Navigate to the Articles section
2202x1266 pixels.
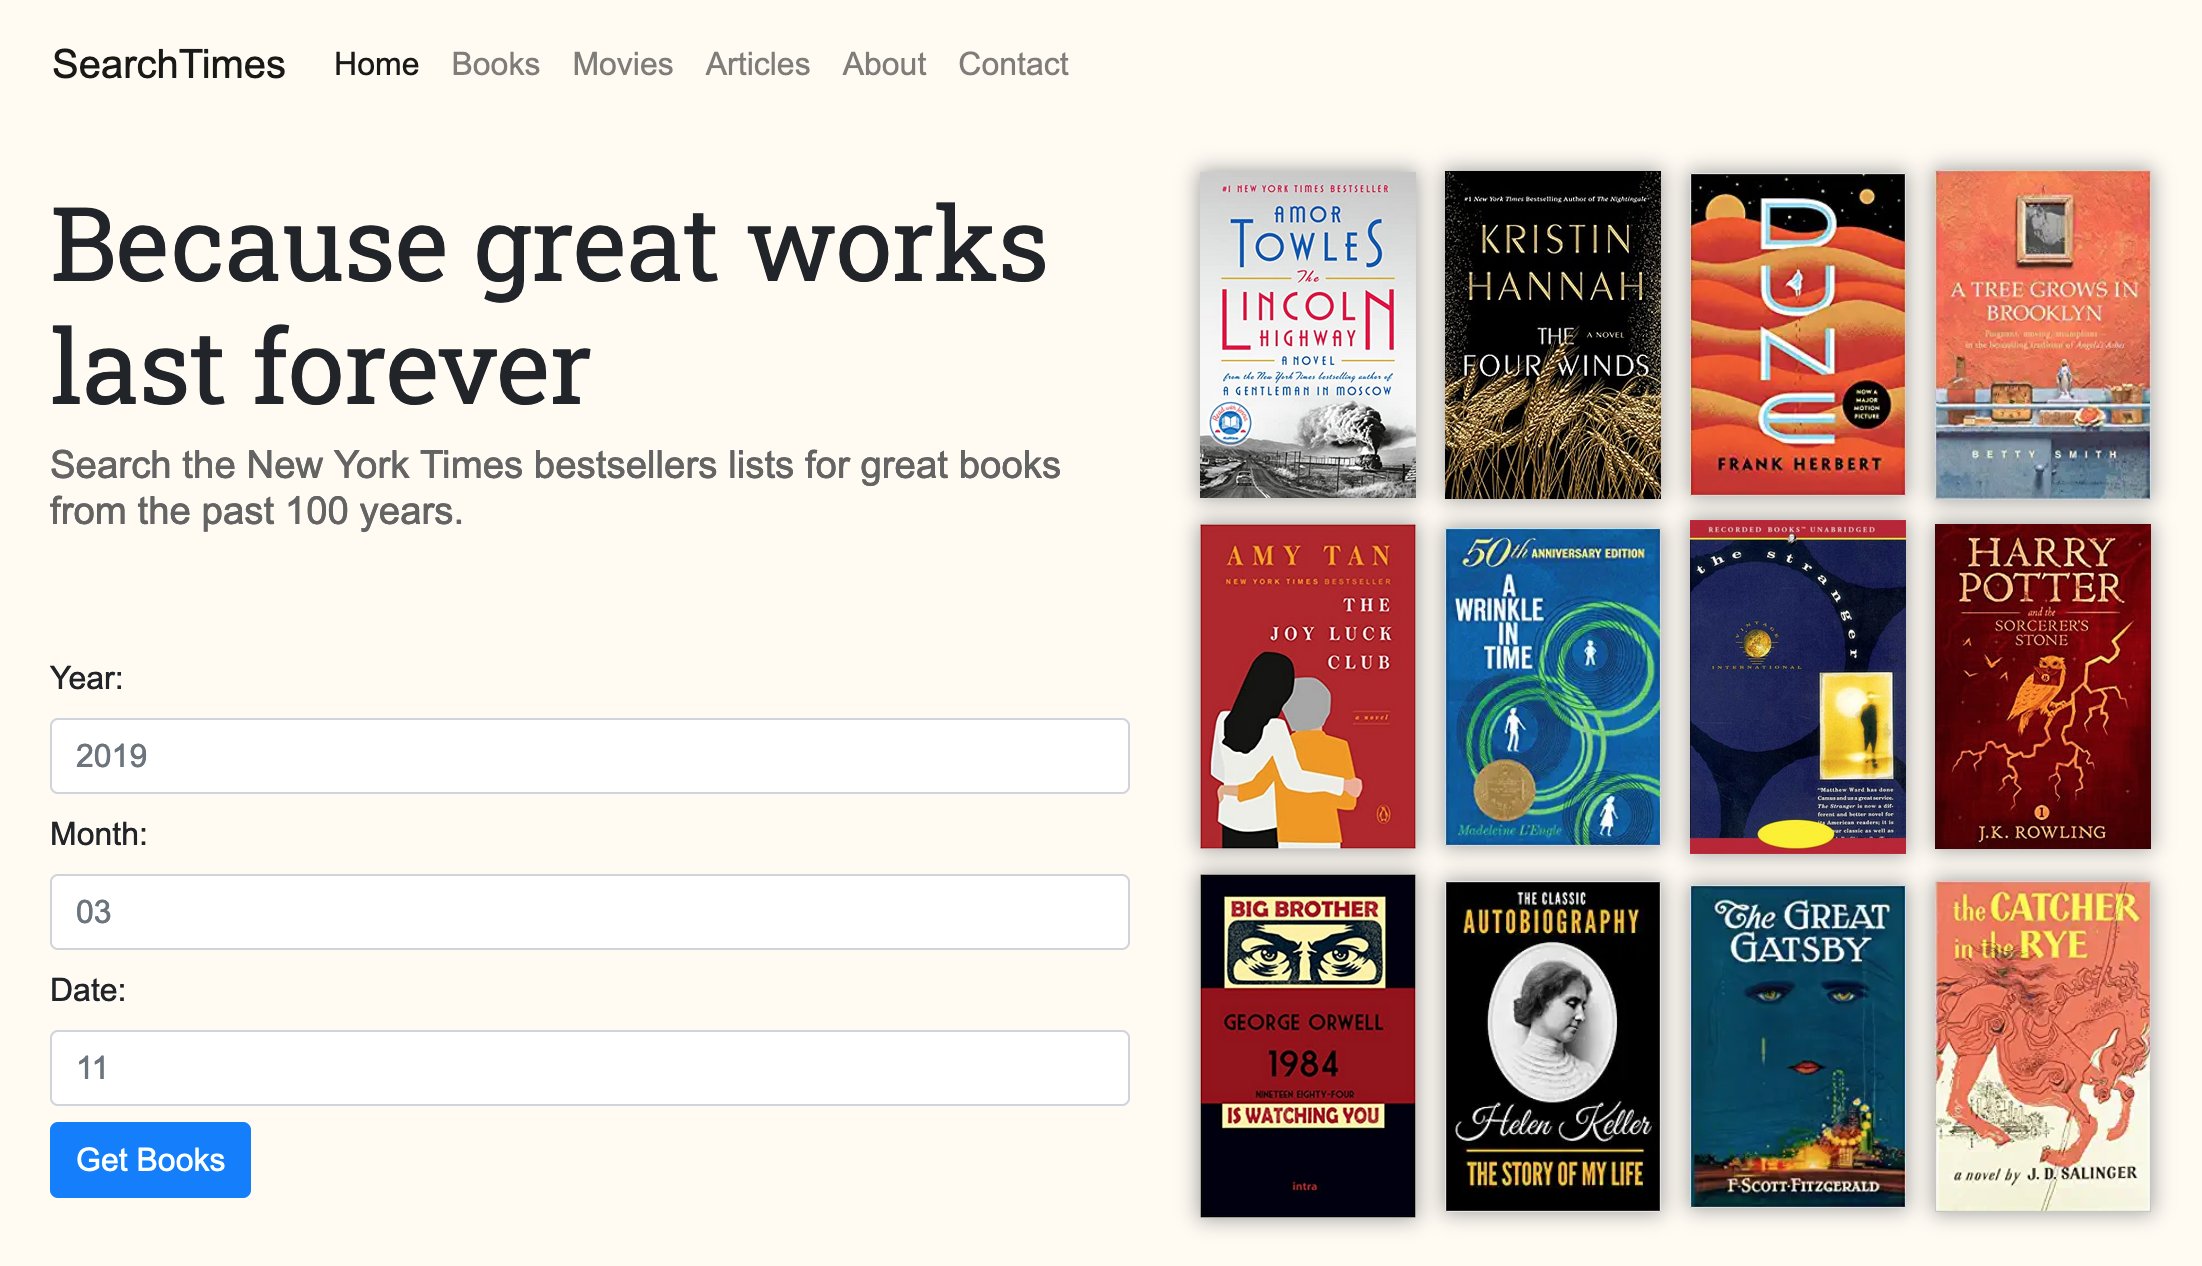757,64
